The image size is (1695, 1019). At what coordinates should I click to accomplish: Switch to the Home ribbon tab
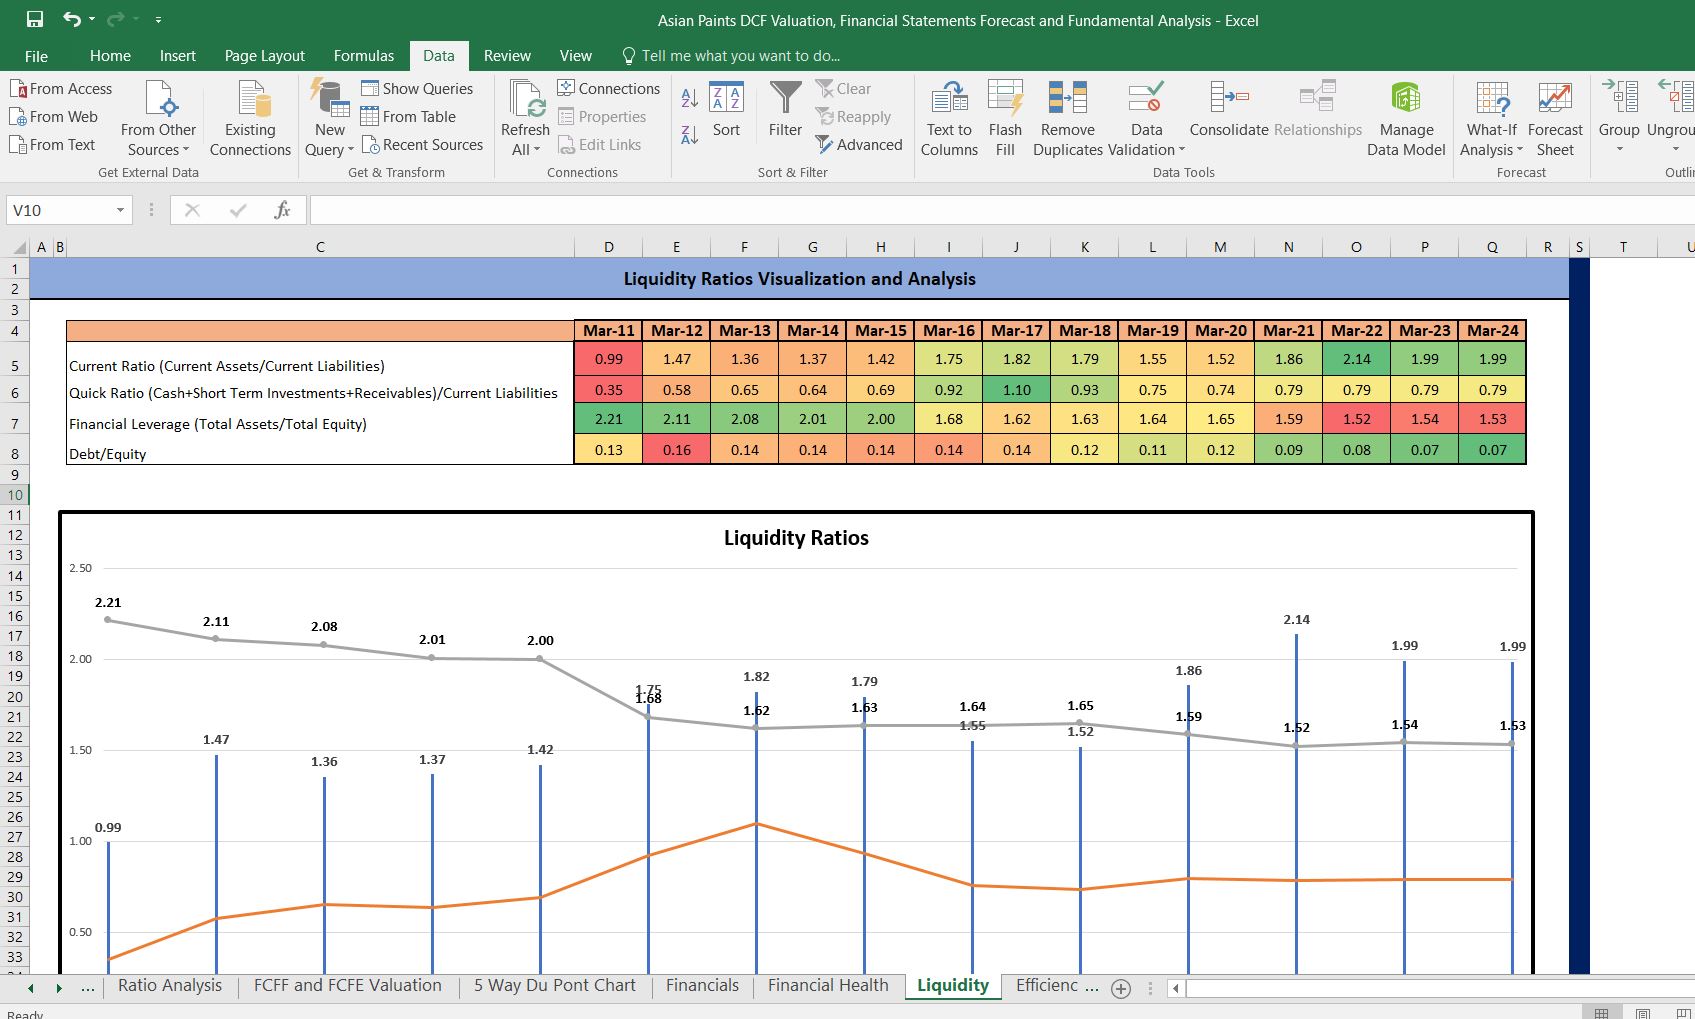[x=110, y=56]
